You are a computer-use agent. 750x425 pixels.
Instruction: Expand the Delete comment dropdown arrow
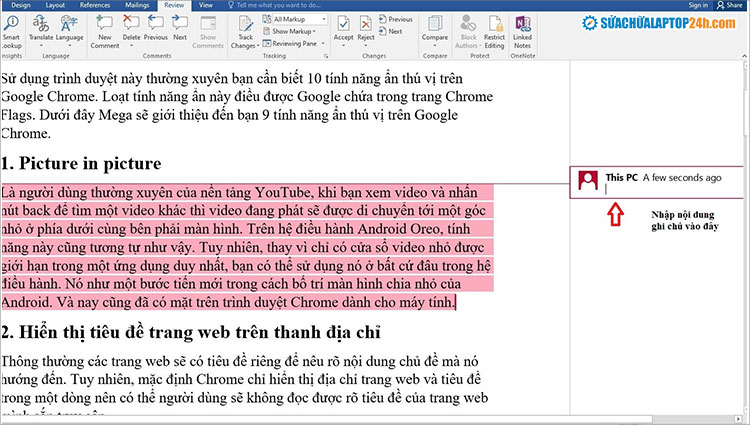click(131, 46)
